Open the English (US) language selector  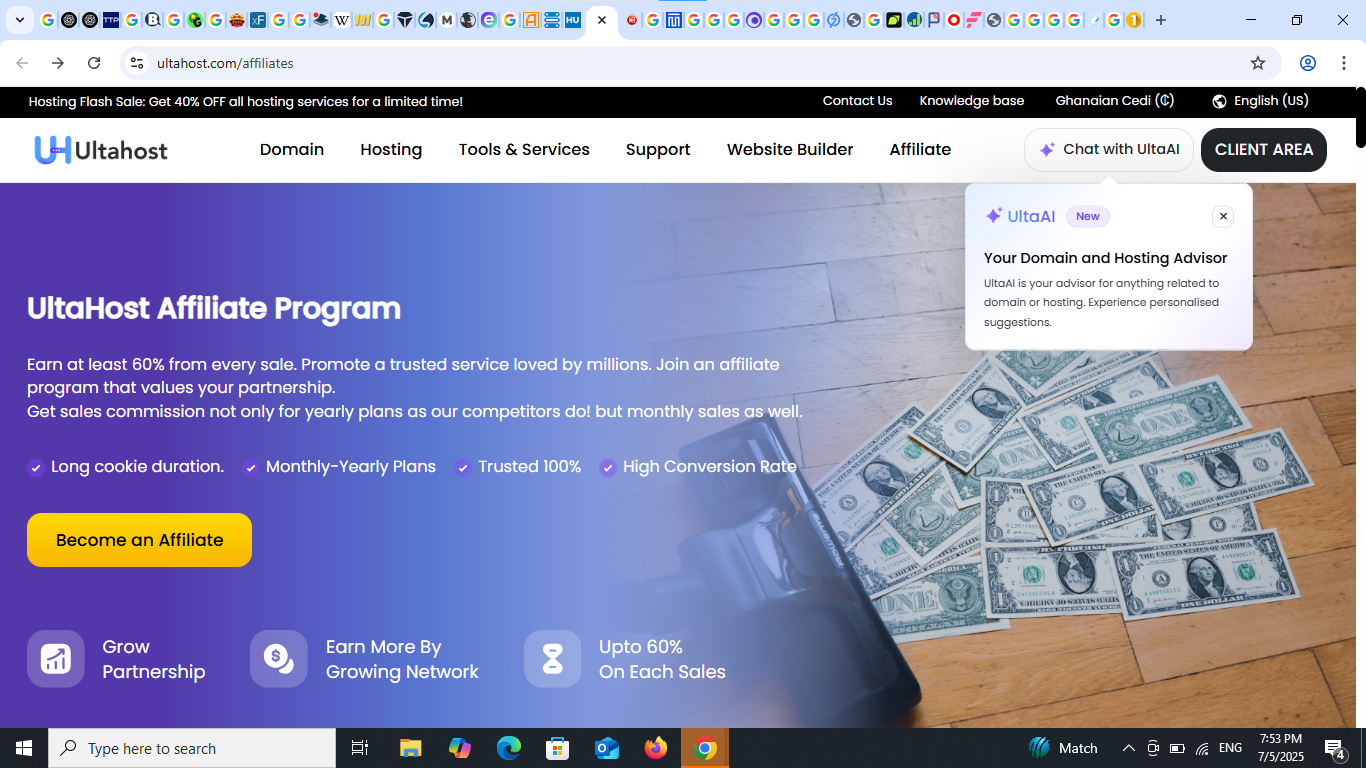(1260, 101)
